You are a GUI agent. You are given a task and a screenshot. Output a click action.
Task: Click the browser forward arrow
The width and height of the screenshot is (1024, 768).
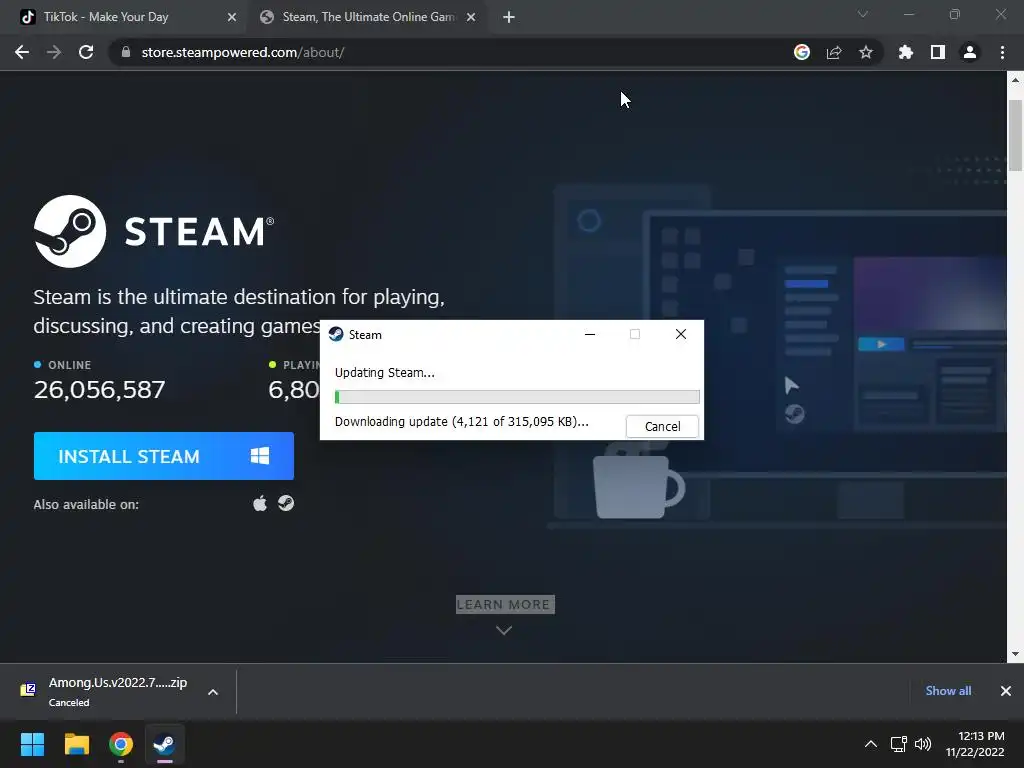coord(54,52)
